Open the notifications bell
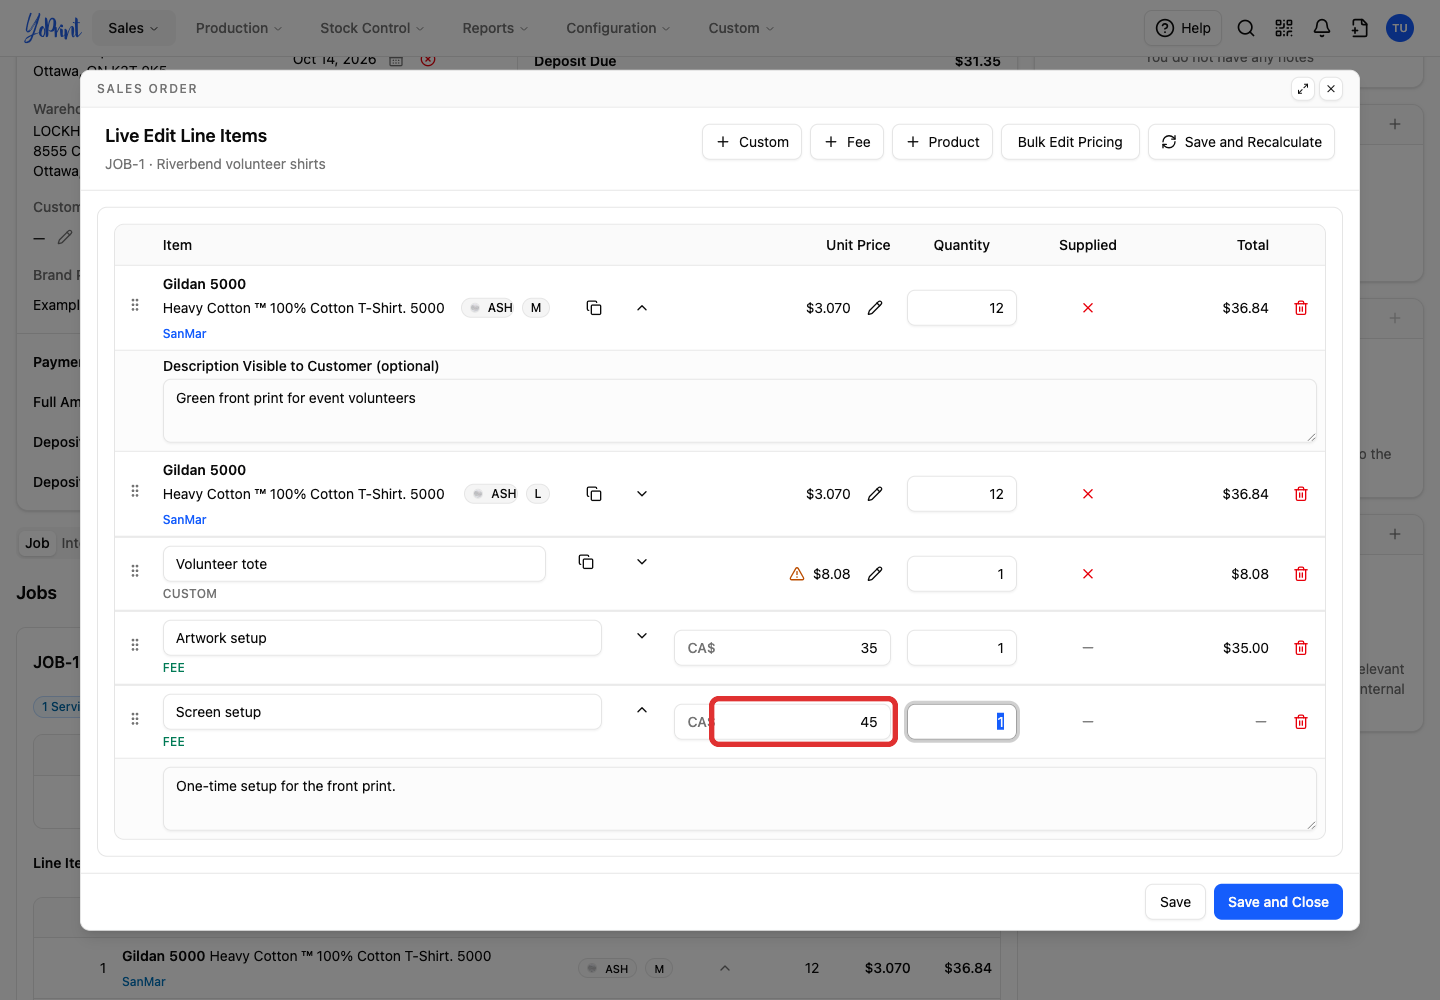Viewport: 1440px width, 1000px height. [1322, 28]
